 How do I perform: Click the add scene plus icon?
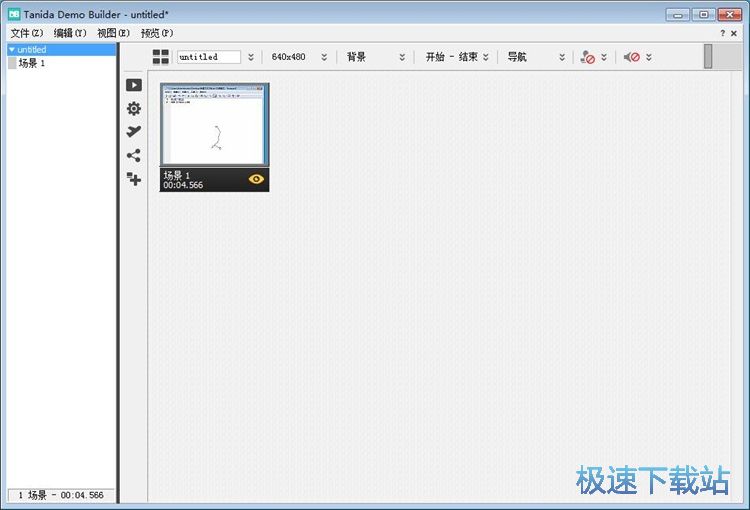[133, 179]
